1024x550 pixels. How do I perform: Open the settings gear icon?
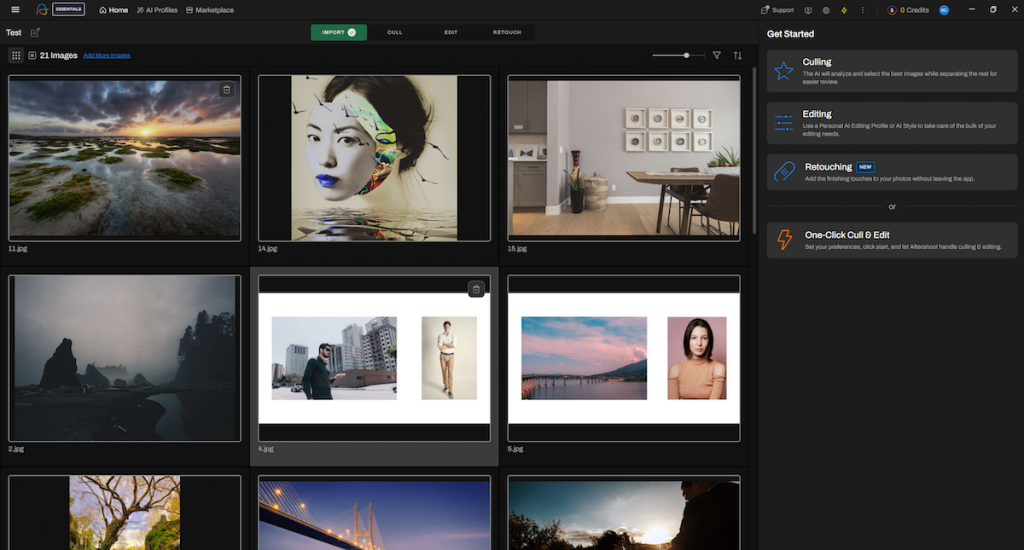pyautogui.click(x=826, y=10)
